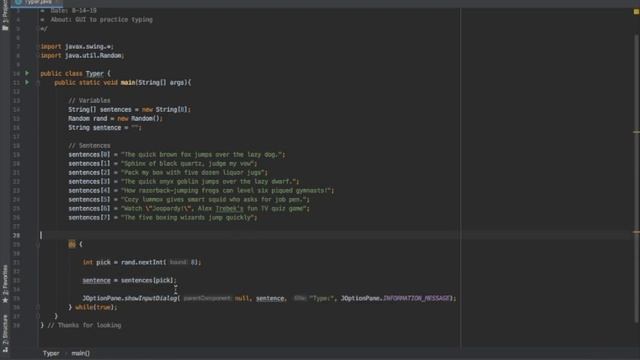Click the highlighted 'do' keyword
The width and height of the screenshot is (640, 360).
tap(72, 244)
